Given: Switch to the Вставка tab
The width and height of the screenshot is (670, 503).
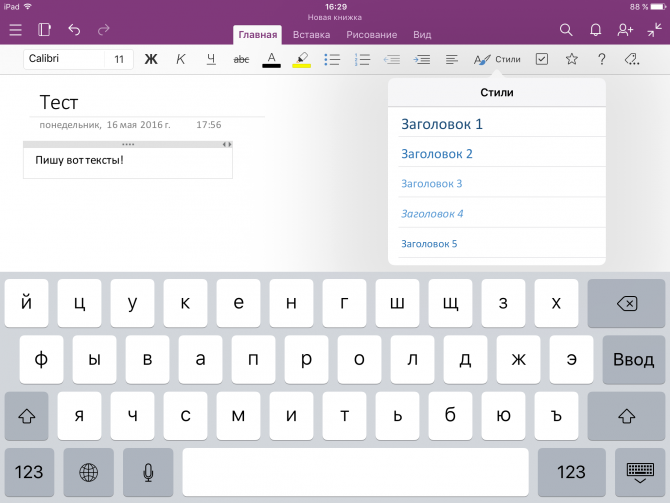Looking at the screenshot, I should (311, 35).
